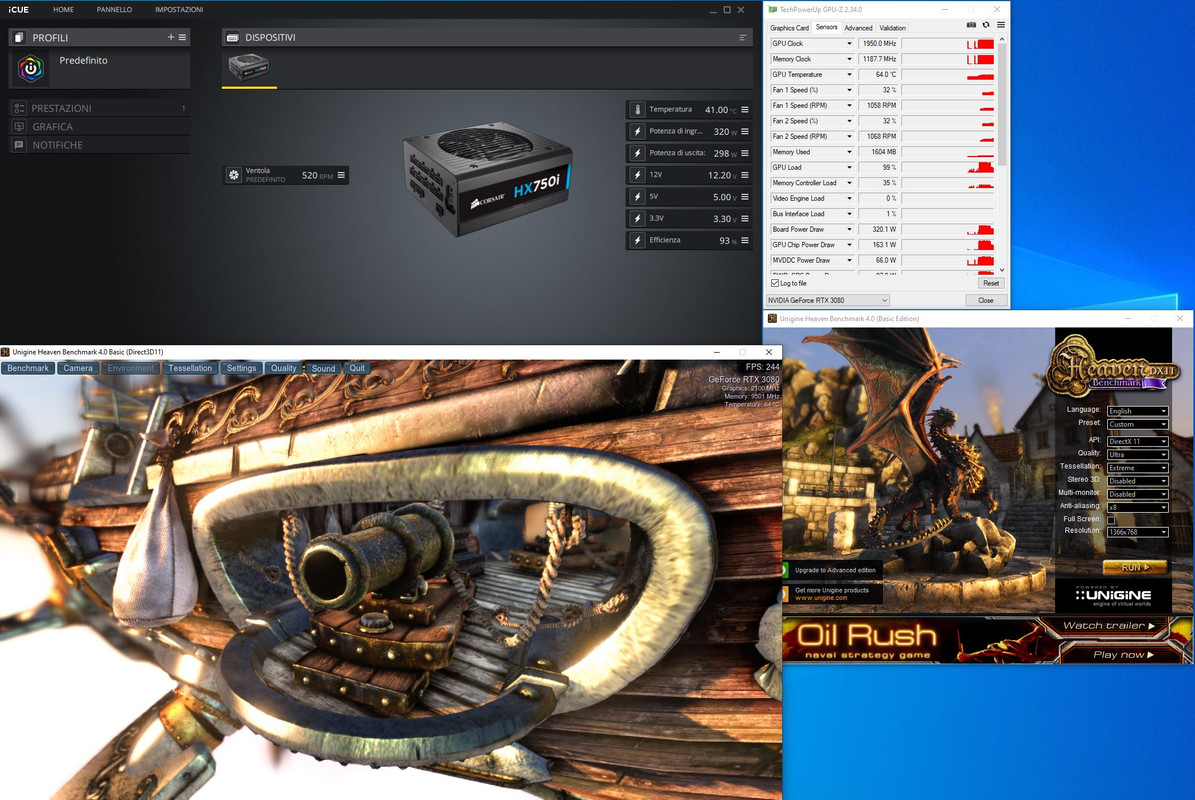Open the Board Power Draw sensor dropdown
1195x800 pixels.
point(849,229)
